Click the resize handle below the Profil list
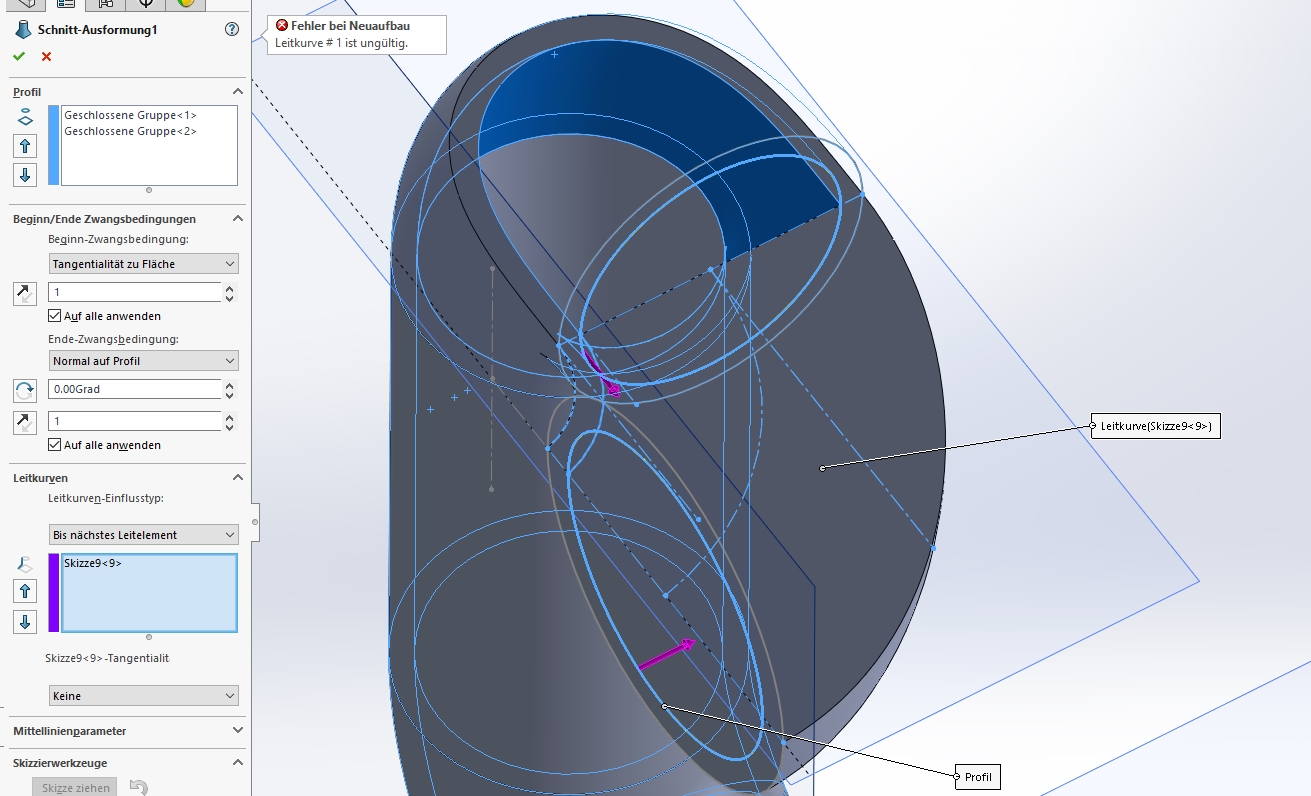This screenshot has width=1311, height=796. (149, 190)
